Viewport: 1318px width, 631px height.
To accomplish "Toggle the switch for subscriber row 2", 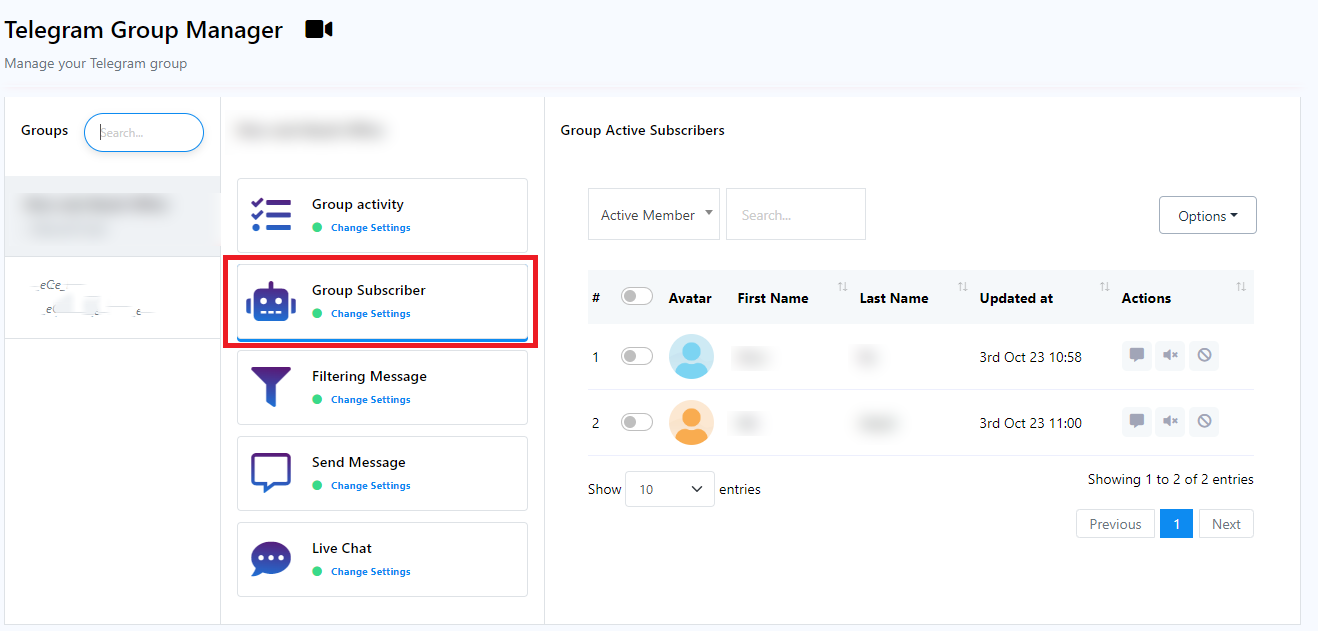I will 636,422.
